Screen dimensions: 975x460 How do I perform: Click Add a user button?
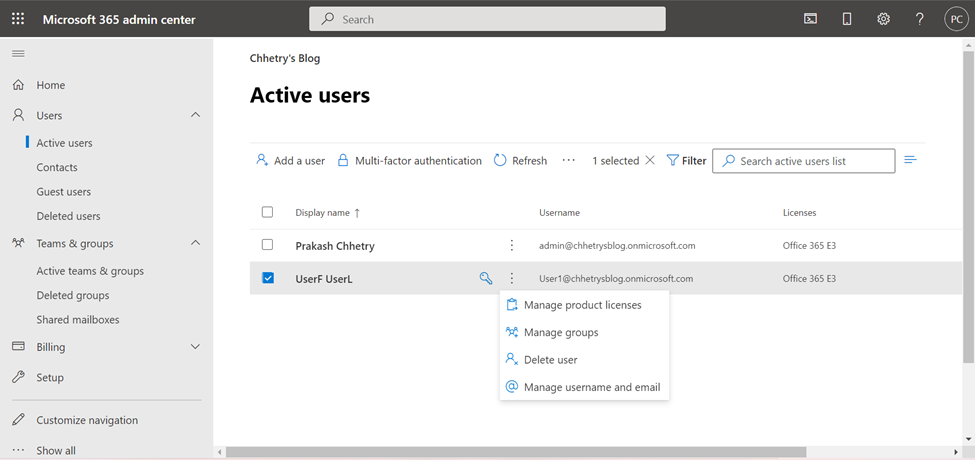(x=290, y=160)
